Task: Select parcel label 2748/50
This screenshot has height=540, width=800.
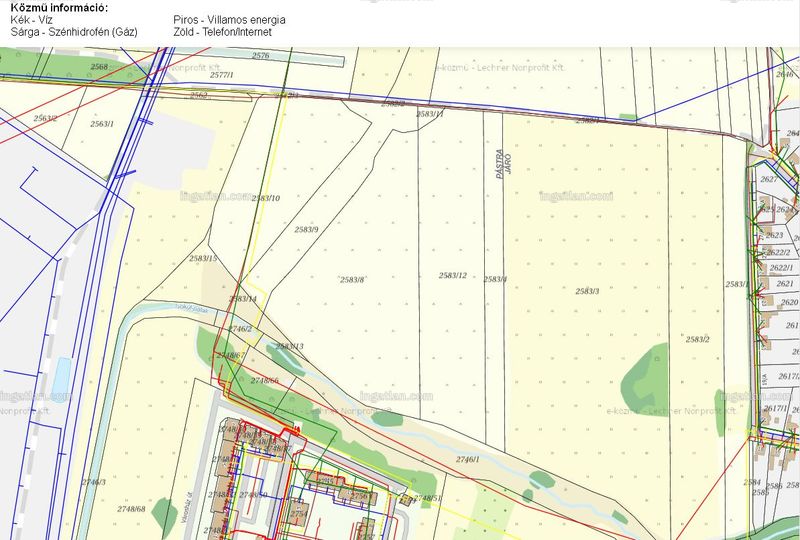Action: pos(254,495)
